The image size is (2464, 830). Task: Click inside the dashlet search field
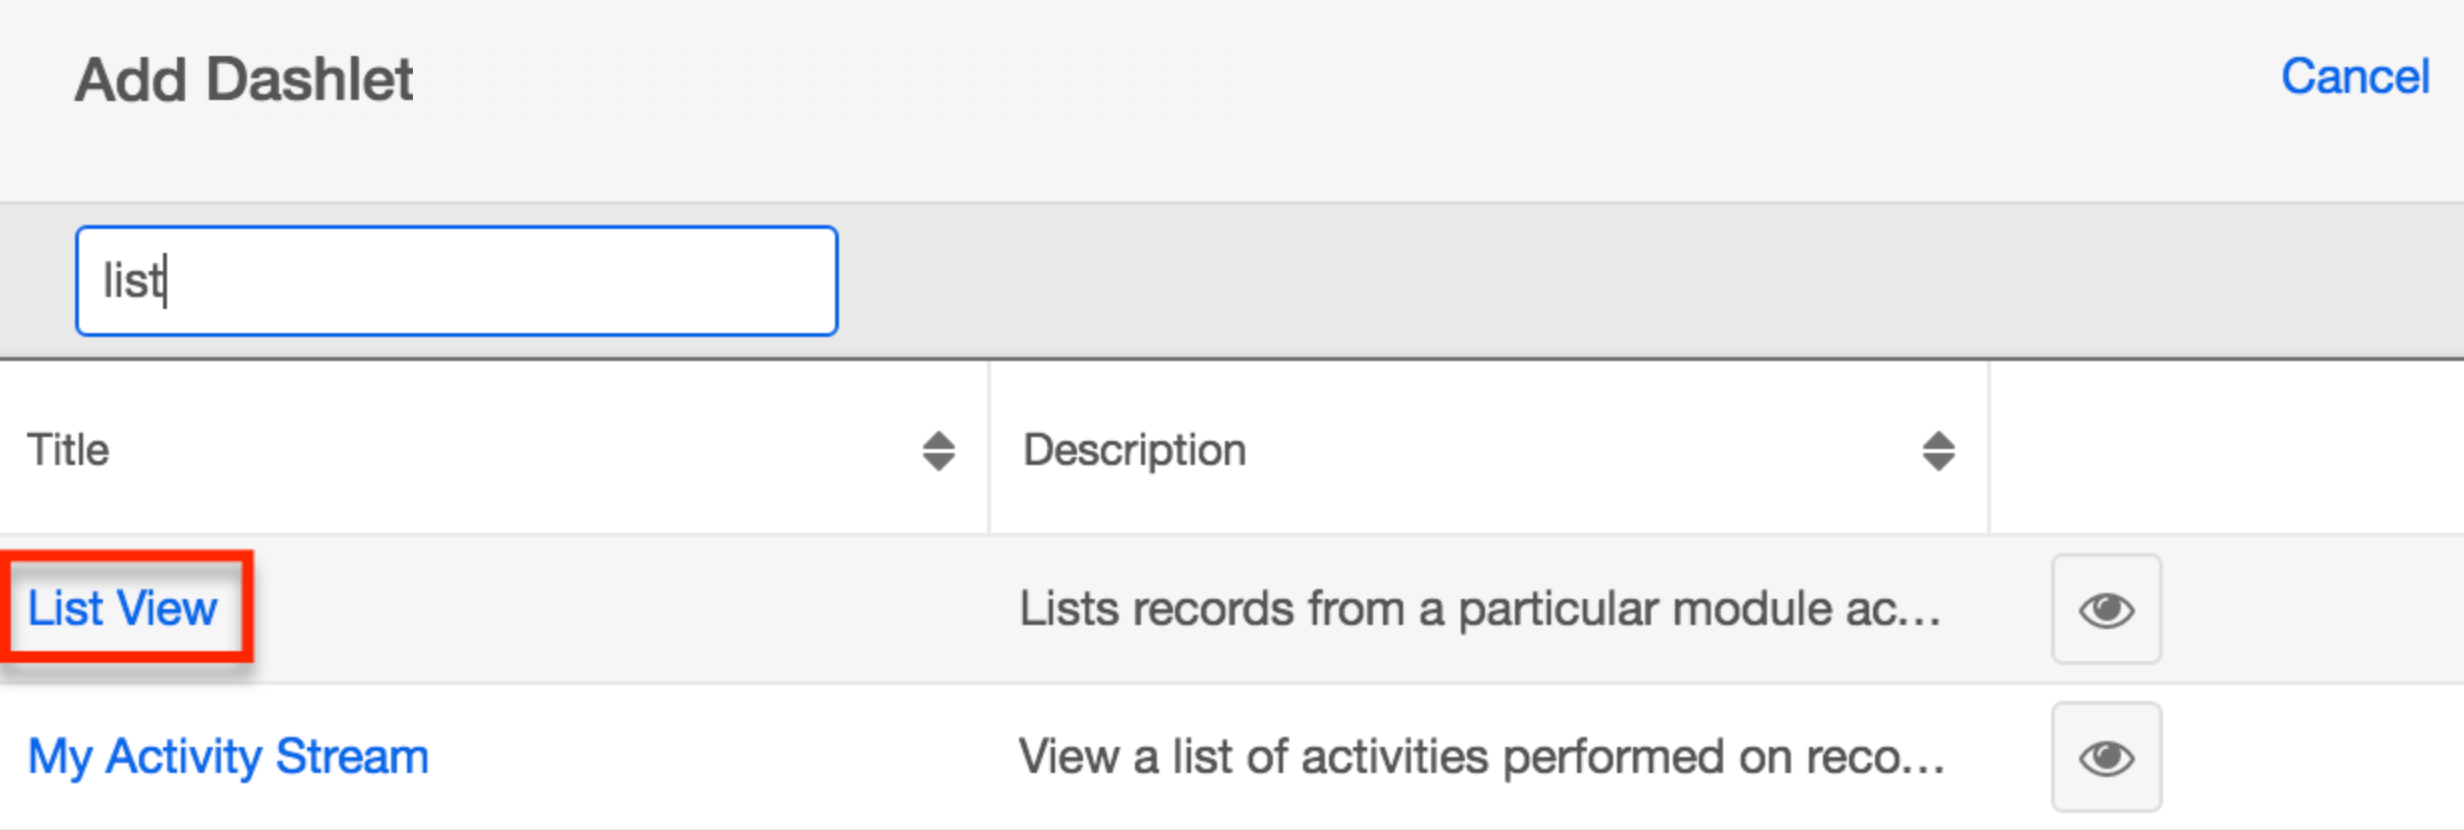[455, 281]
